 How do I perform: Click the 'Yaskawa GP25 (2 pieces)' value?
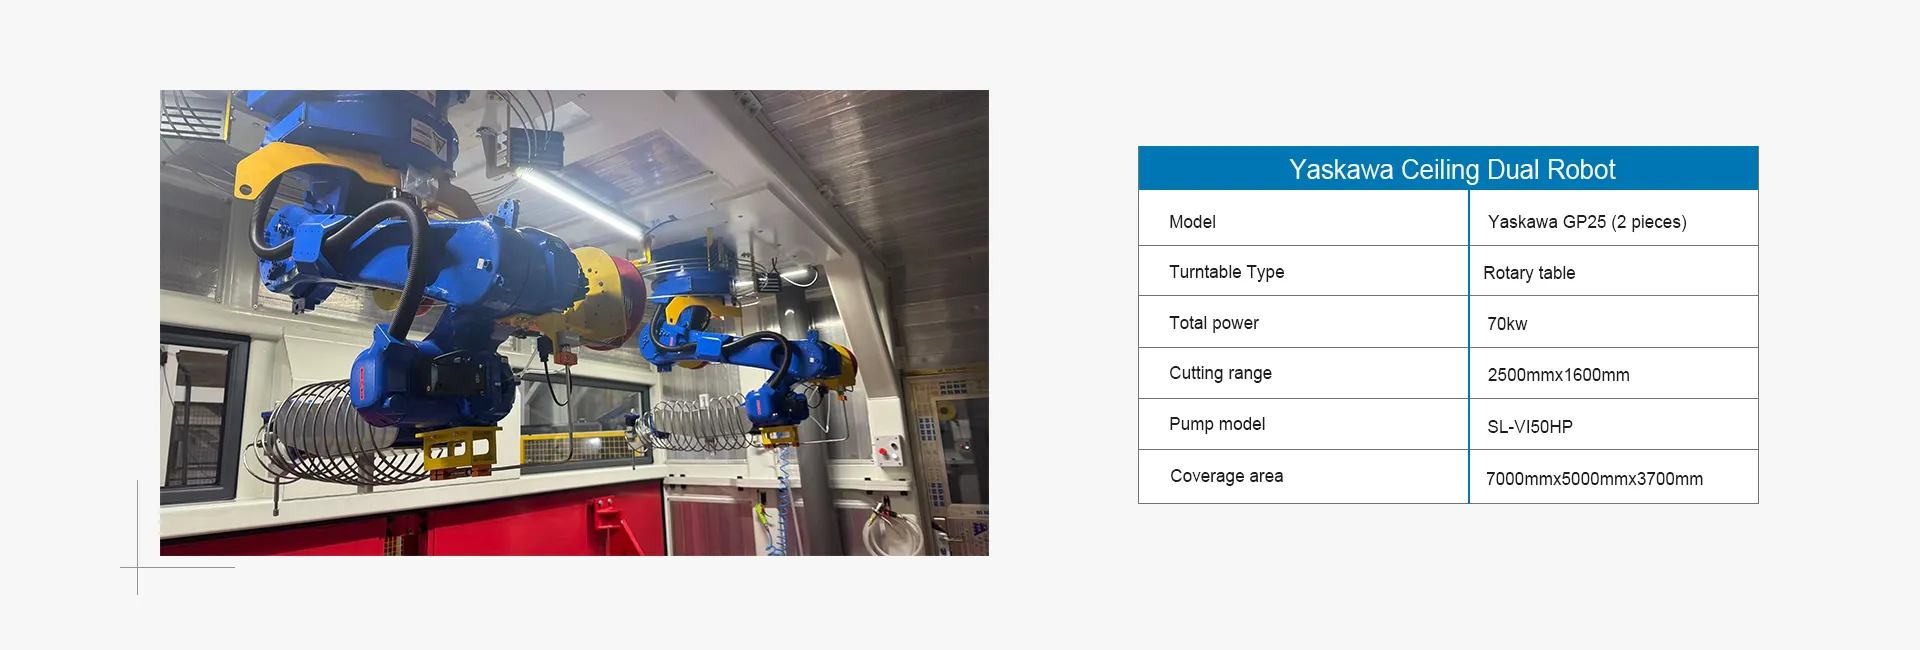[1586, 222]
